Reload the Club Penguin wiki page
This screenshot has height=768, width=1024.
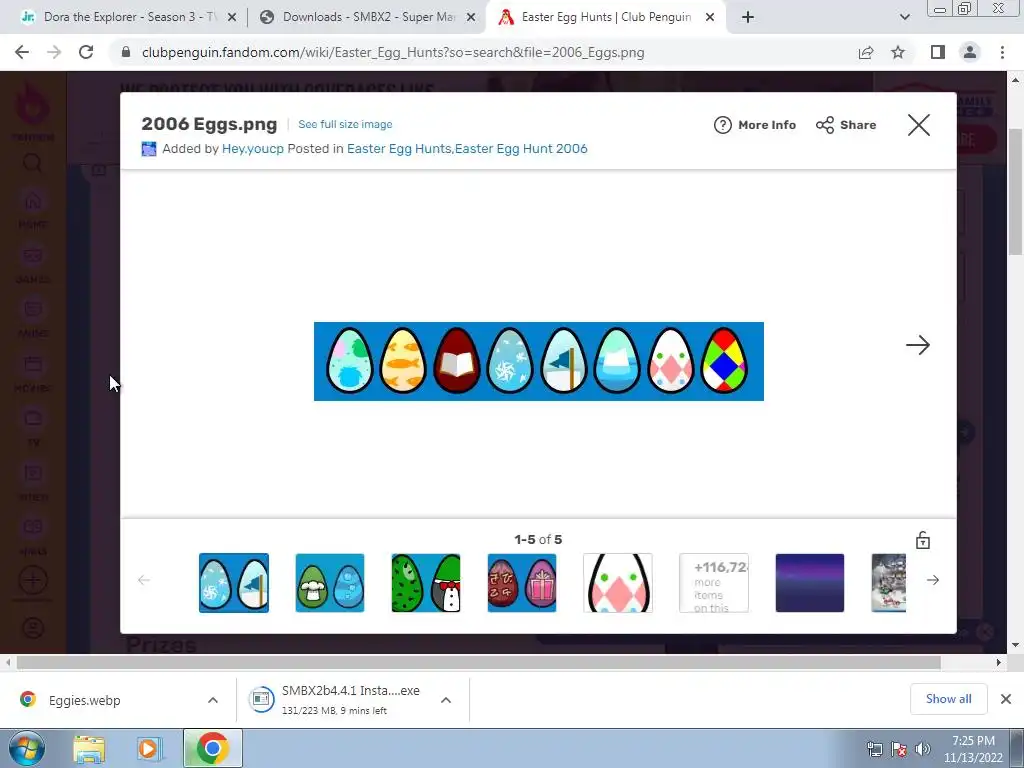pyautogui.click(x=86, y=52)
